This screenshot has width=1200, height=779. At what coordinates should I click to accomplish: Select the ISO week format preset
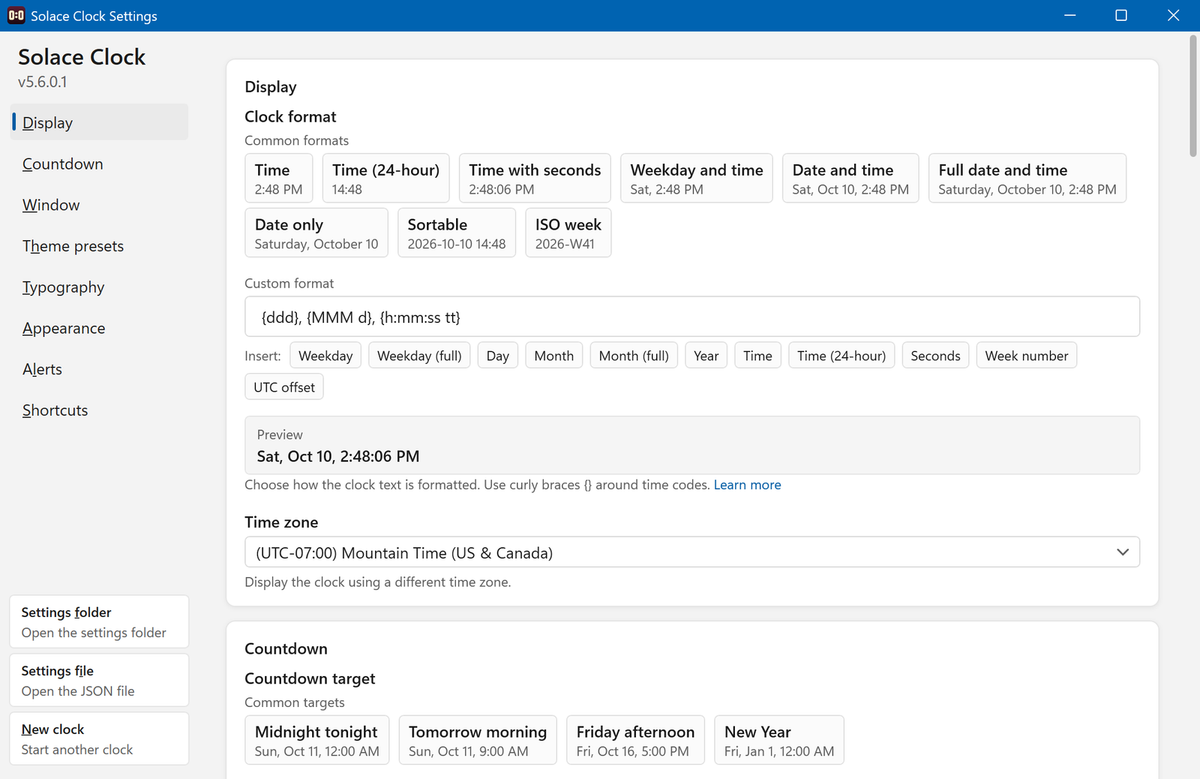coord(568,233)
